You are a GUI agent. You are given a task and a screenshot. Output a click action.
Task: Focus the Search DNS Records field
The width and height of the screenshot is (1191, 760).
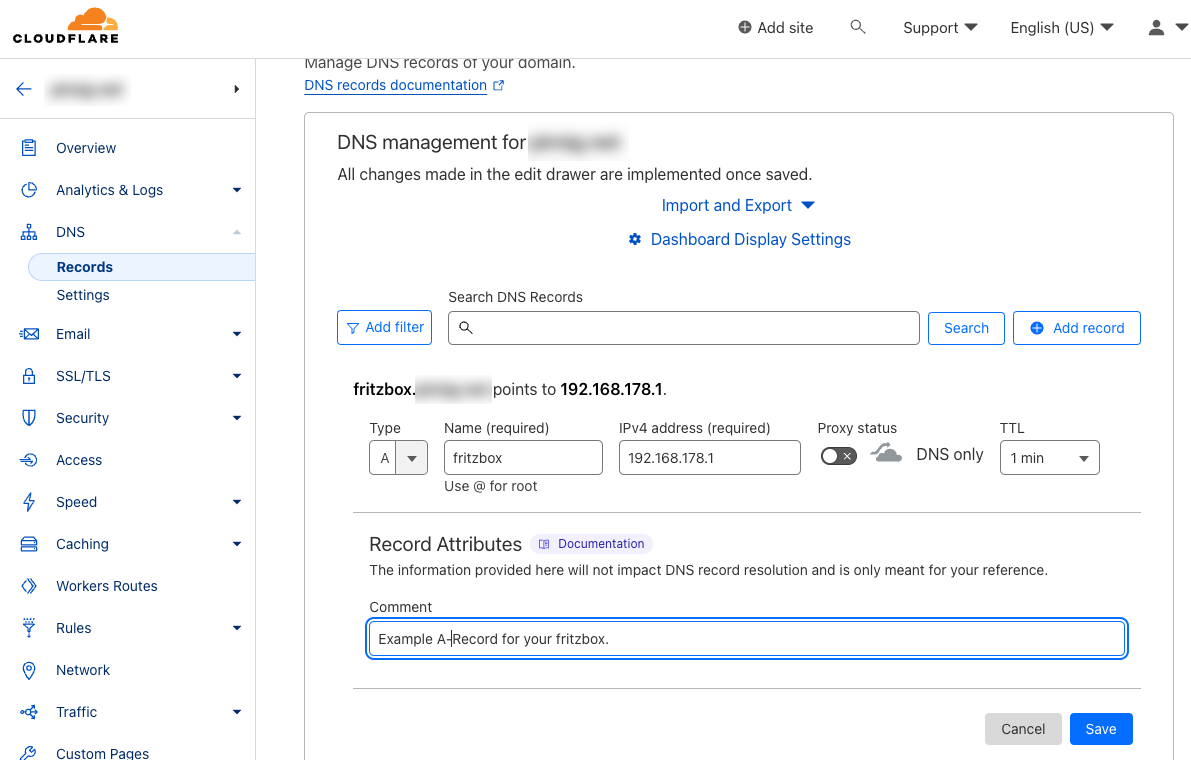[x=684, y=328]
